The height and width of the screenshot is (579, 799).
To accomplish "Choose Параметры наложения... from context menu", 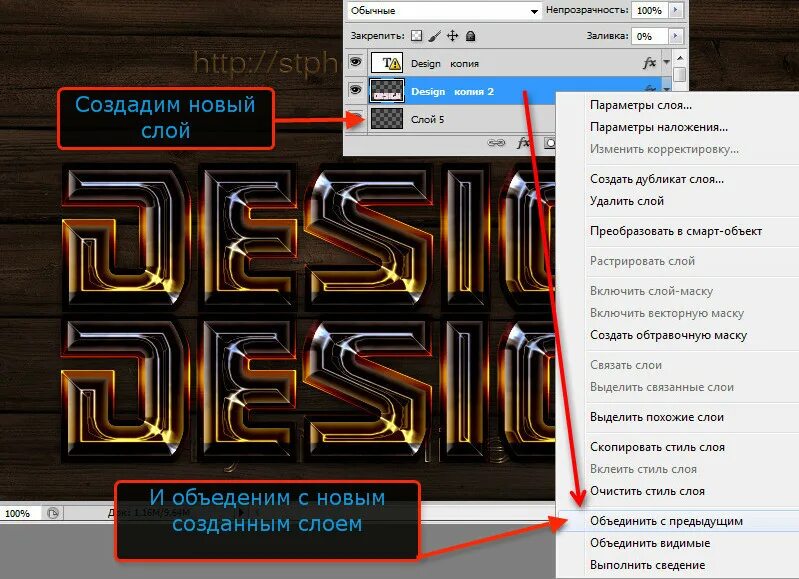I will tap(658, 127).
